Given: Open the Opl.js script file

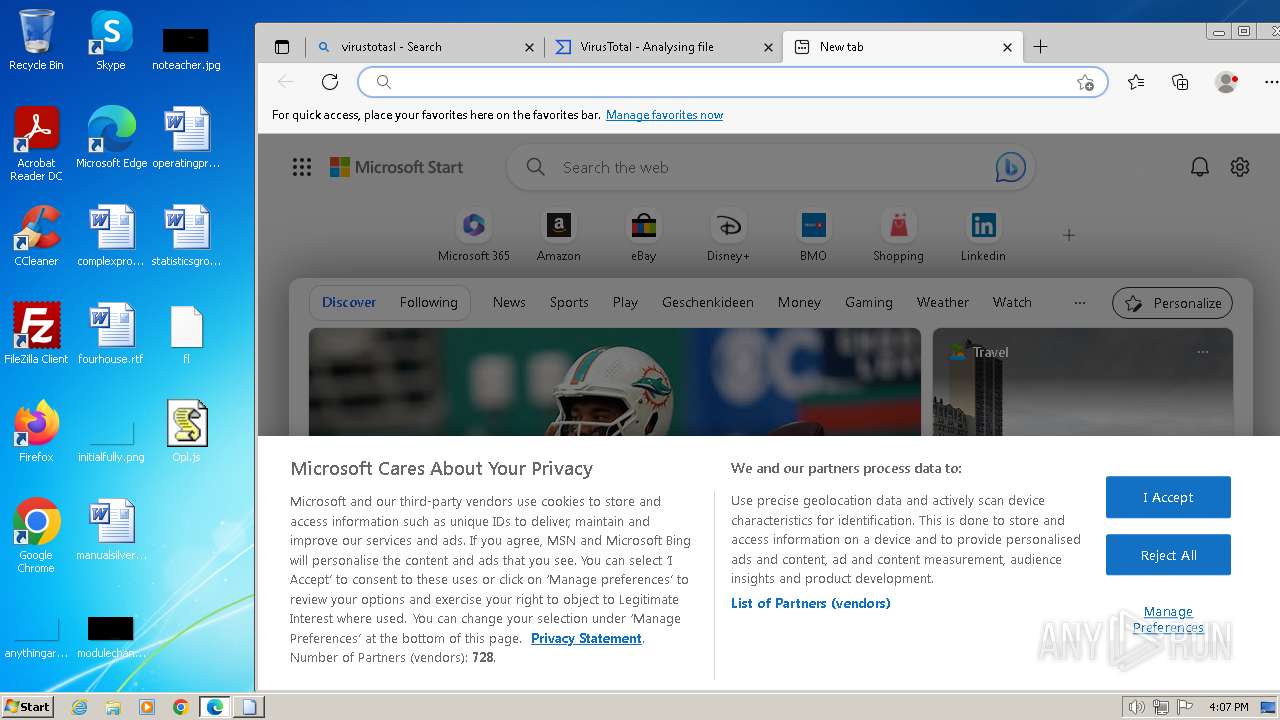Looking at the screenshot, I should [x=187, y=431].
